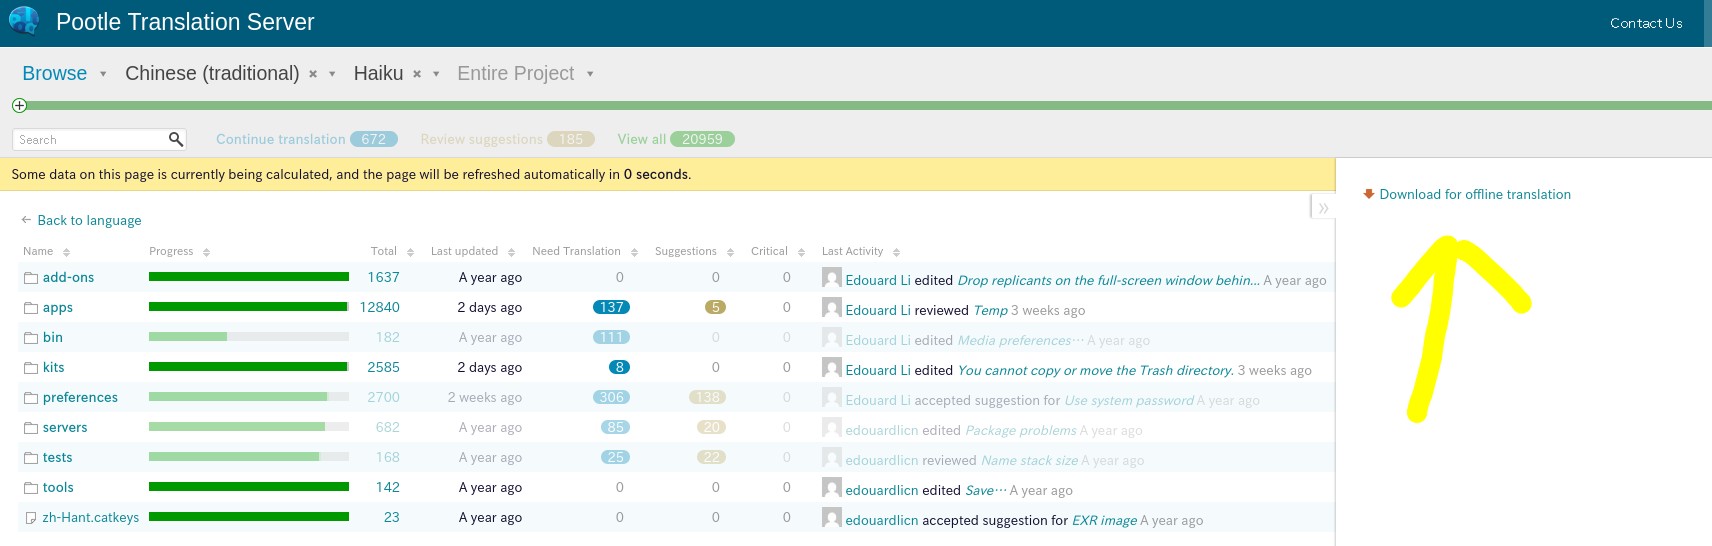
Task: Click Download for offline translation
Action: click(1474, 194)
